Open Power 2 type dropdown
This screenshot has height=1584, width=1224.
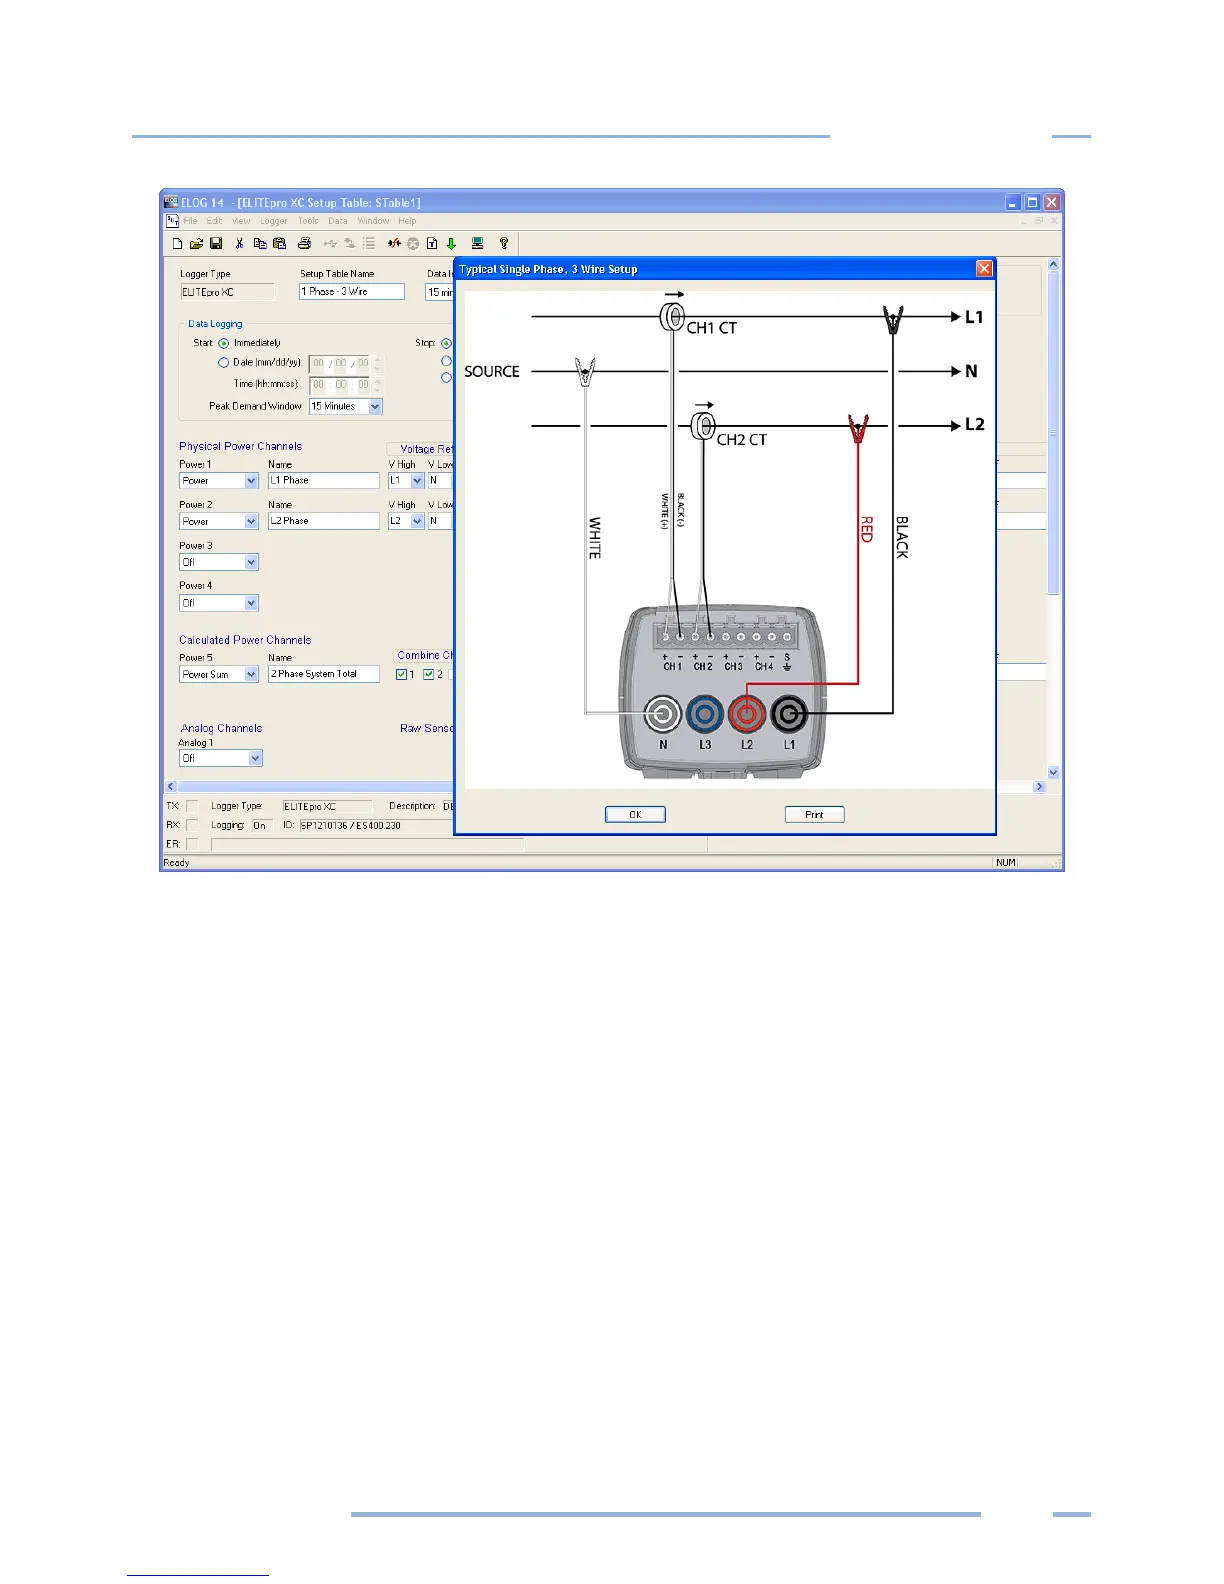click(251, 521)
